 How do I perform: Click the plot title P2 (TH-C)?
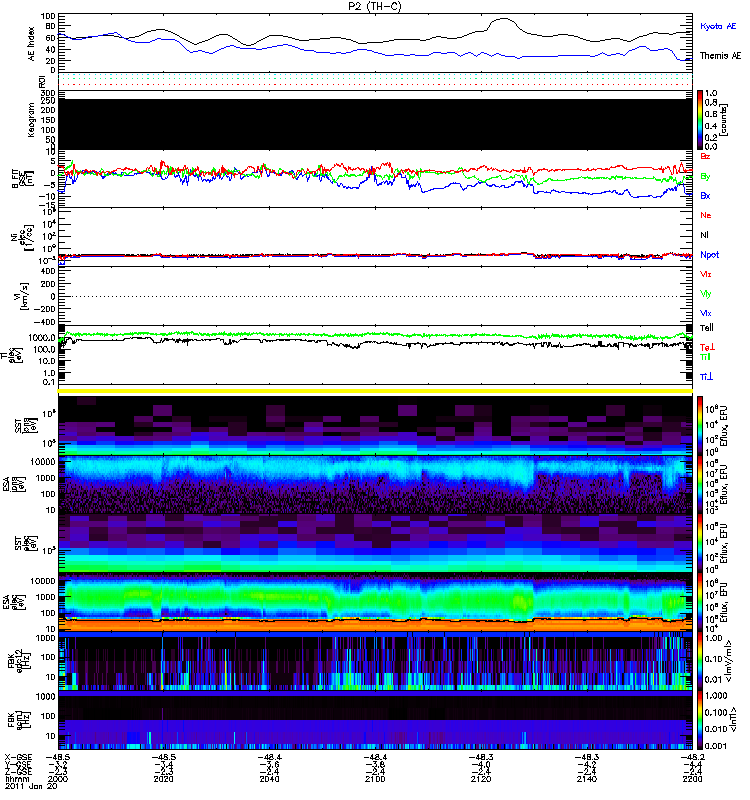click(374, 6)
